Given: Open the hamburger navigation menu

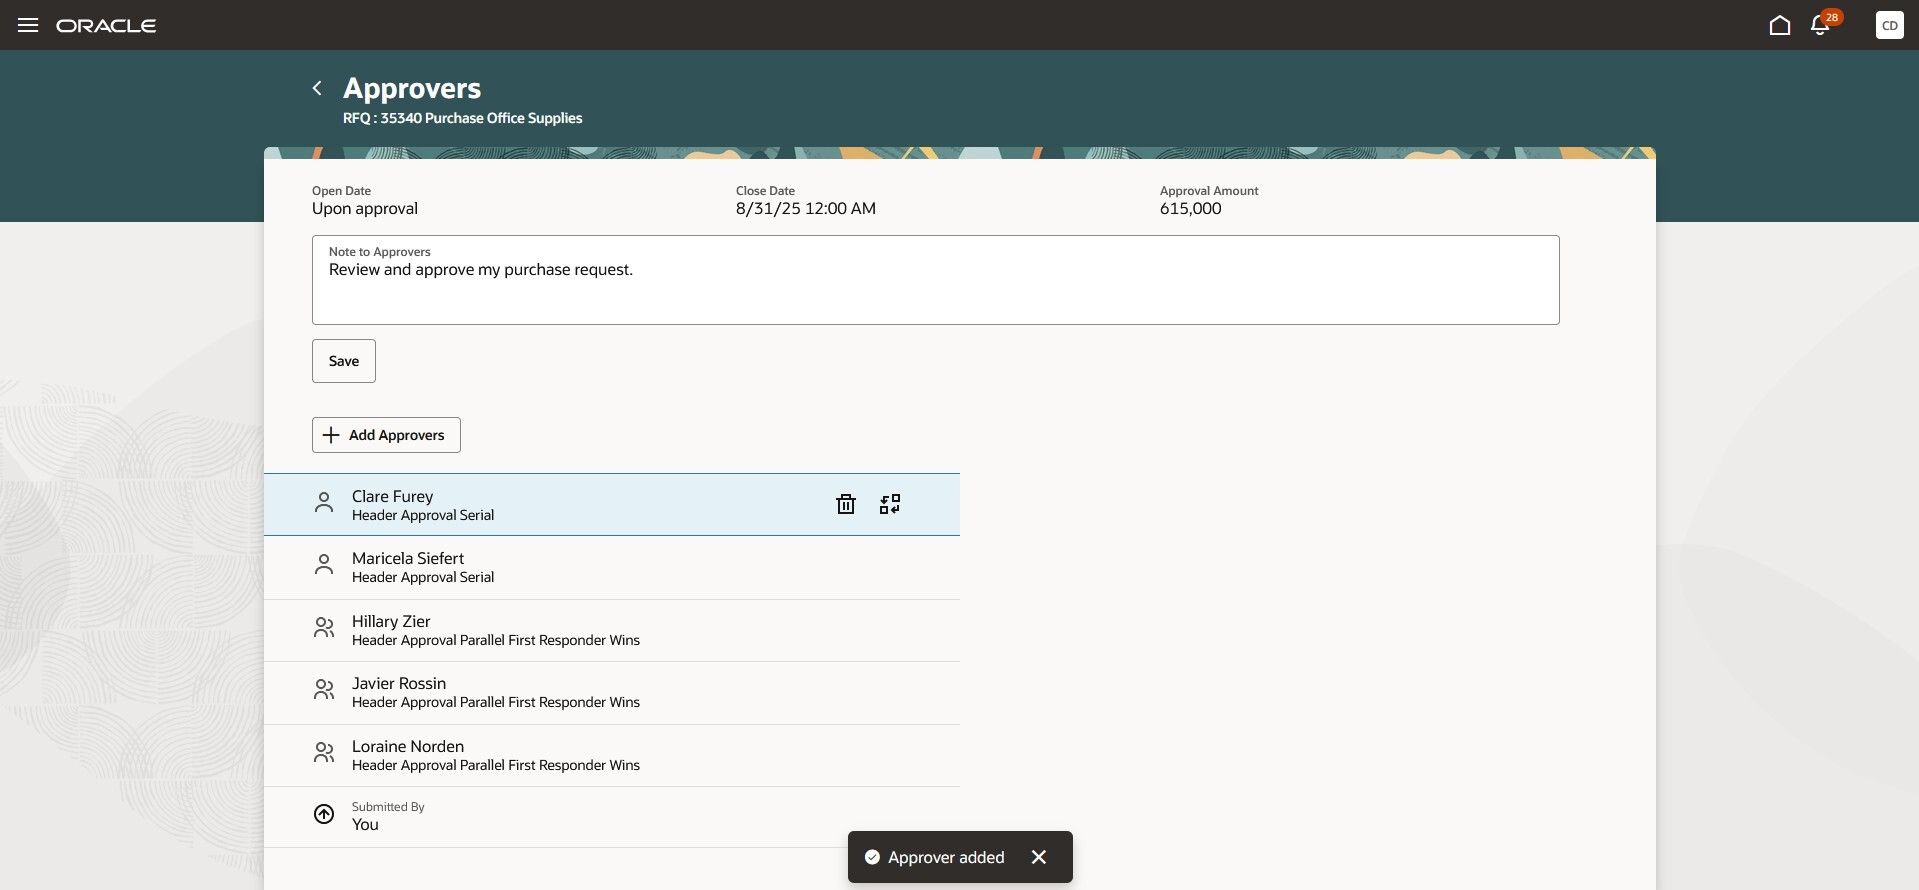Looking at the screenshot, I should pyautogui.click(x=28, y=25).
